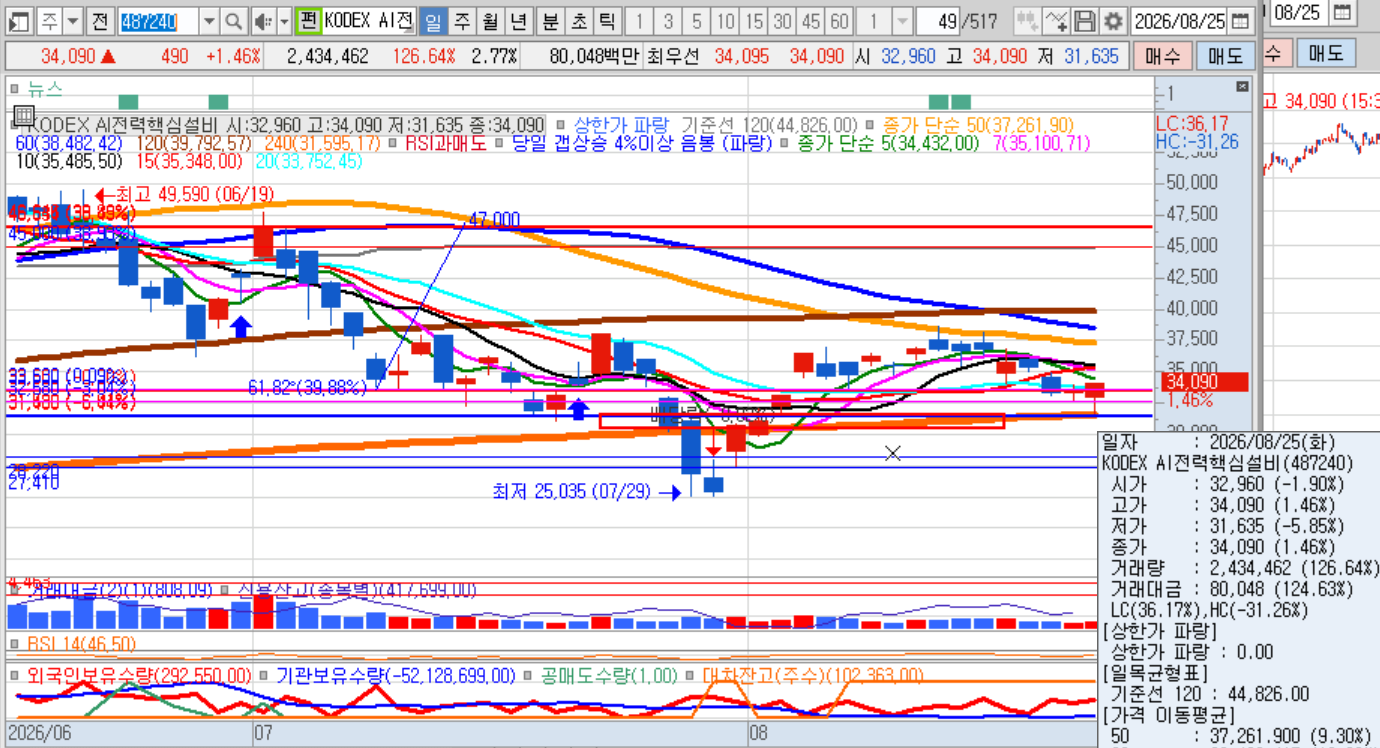The width and height of the screenshot is (1380, 748).
Task: Toggle the 외국인보유수량 indicator marker
Action: [16, 676]
